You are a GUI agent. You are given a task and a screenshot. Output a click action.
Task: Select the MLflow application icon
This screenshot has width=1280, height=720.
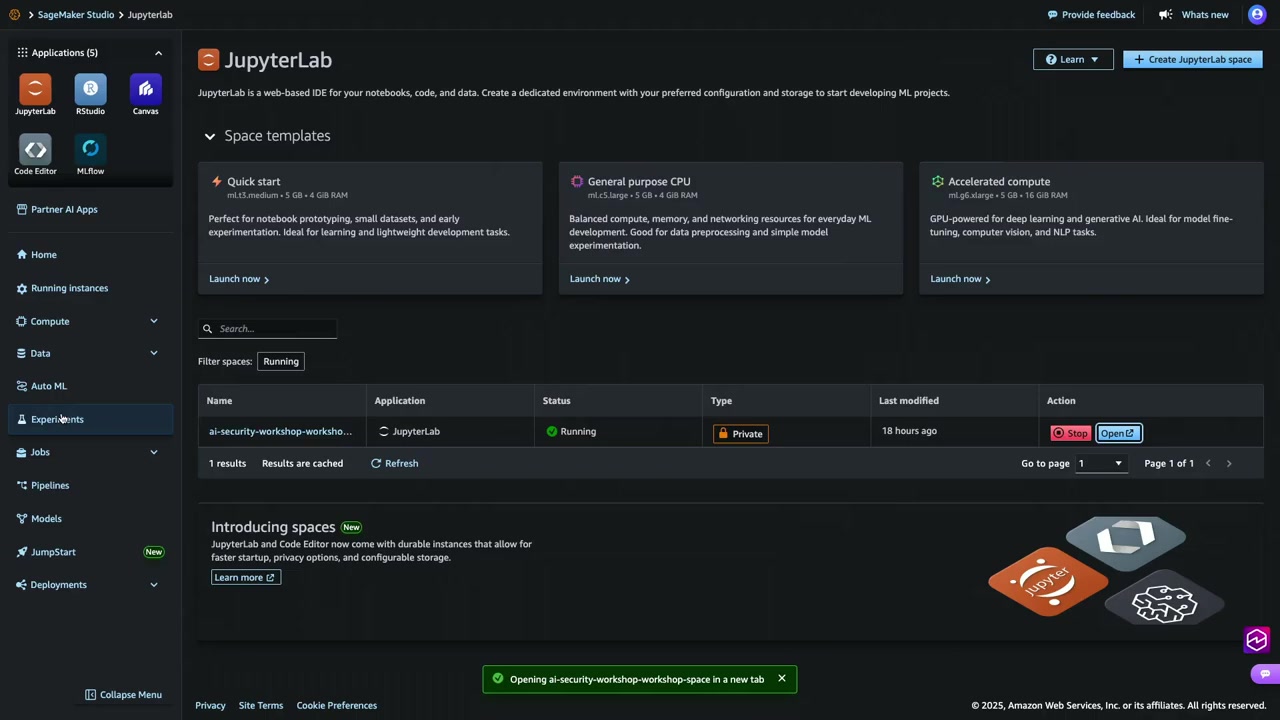[90, 151]
